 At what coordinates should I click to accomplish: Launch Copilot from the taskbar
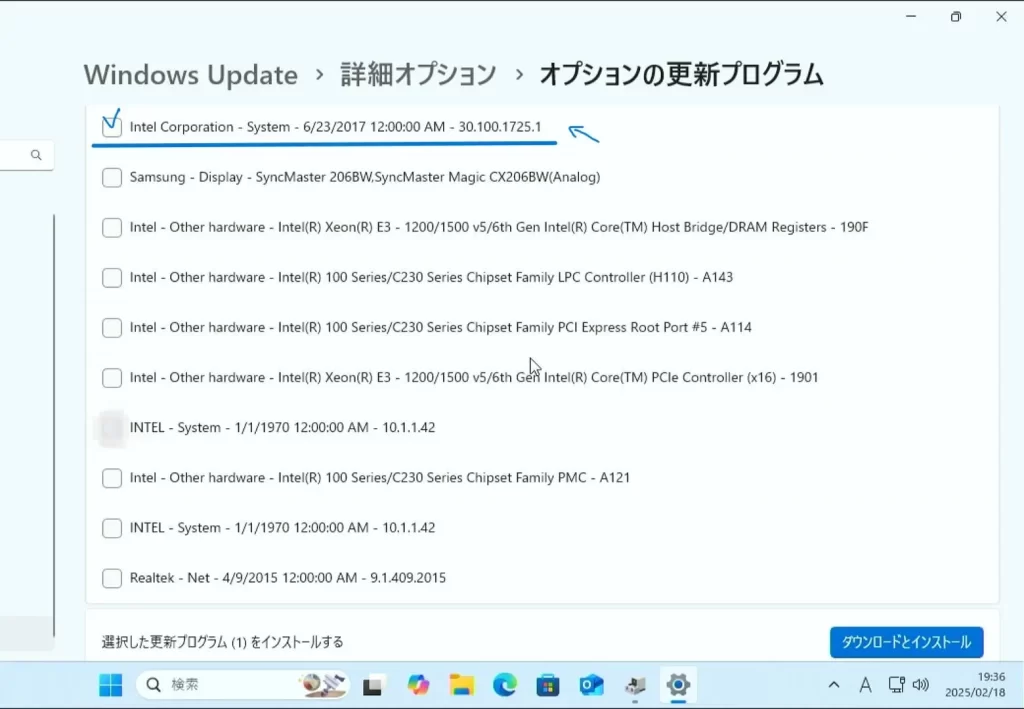[418, 685]
